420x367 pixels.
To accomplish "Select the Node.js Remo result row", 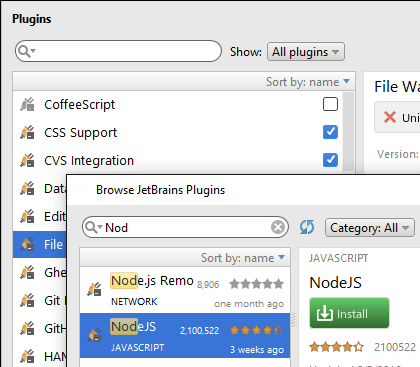I will click(185, 290).
